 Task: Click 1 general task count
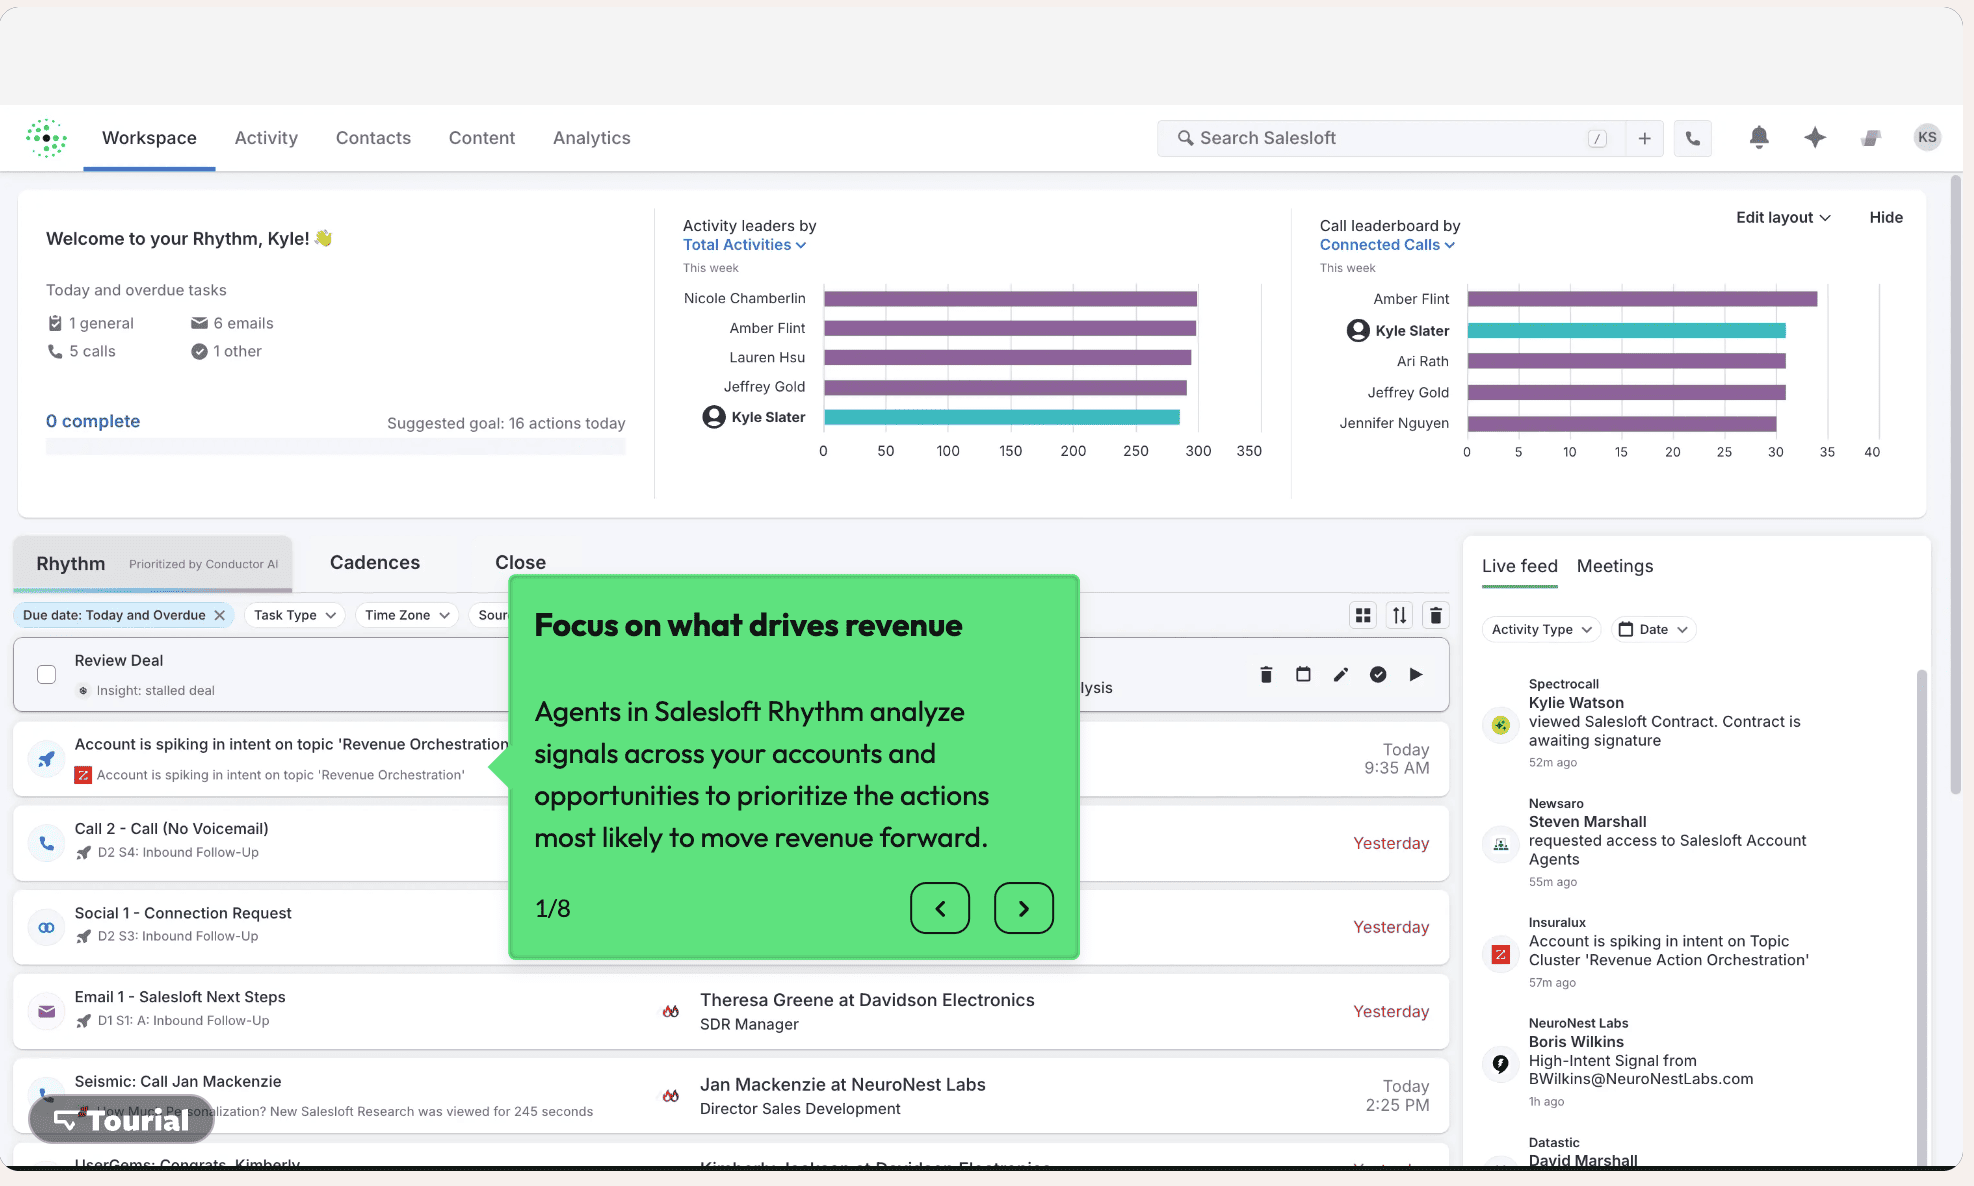pyautogui.click(x=90, y=323)
